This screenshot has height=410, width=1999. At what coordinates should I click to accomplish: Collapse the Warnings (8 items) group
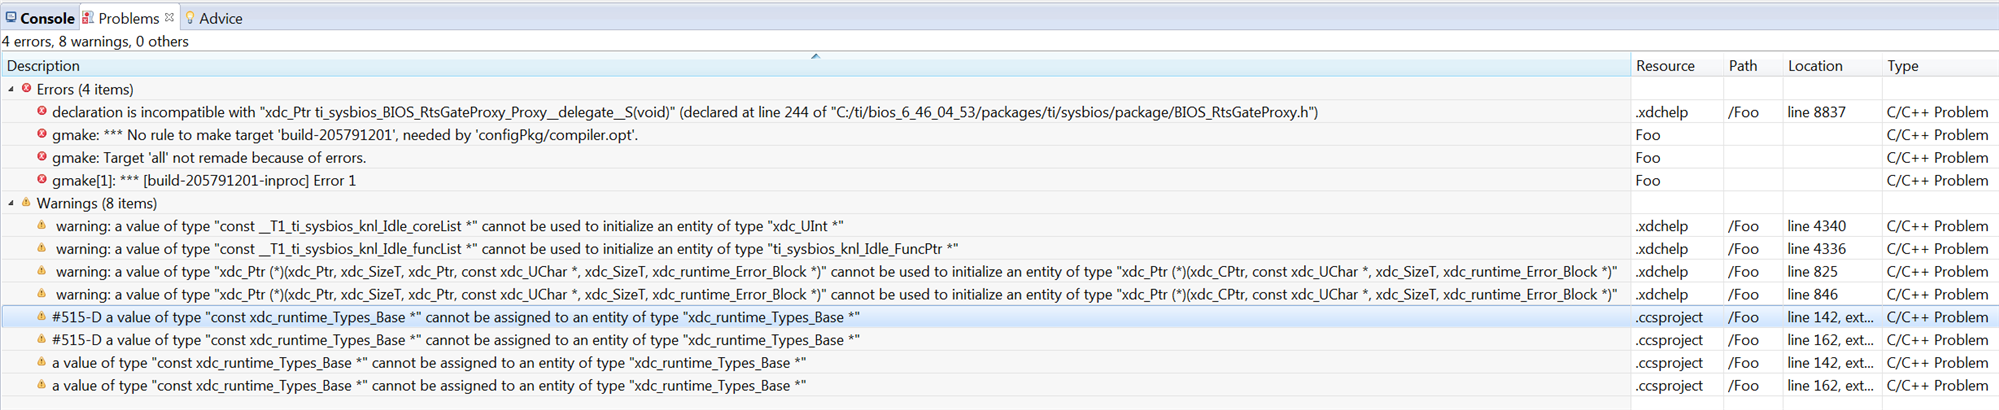click(12, 203)
